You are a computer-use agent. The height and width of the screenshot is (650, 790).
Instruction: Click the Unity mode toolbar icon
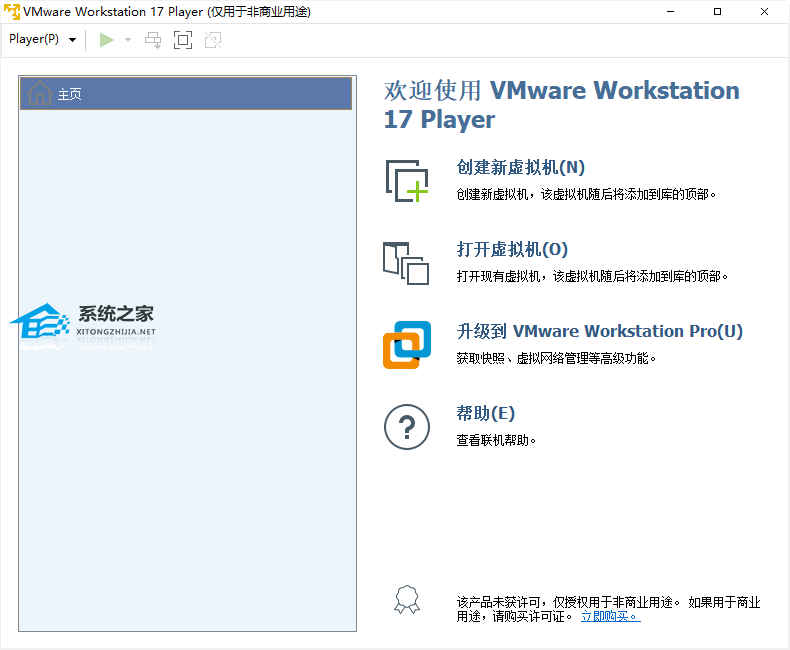pos(213,40)
